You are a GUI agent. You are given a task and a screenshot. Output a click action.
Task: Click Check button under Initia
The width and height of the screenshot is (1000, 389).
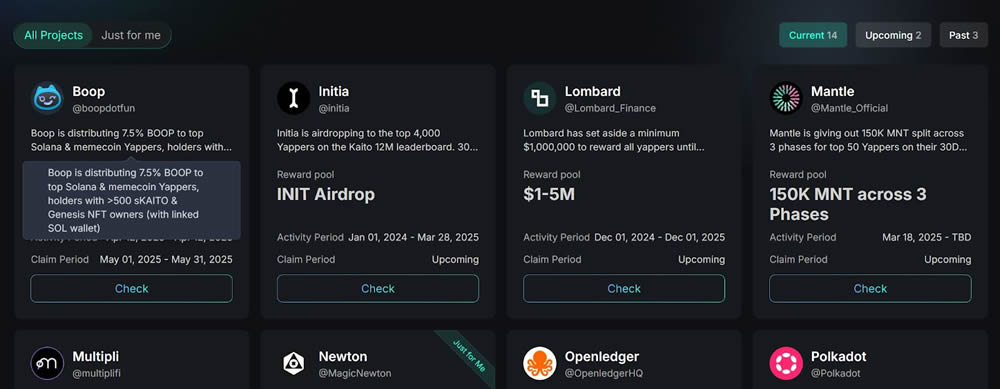tap(378, 289)
